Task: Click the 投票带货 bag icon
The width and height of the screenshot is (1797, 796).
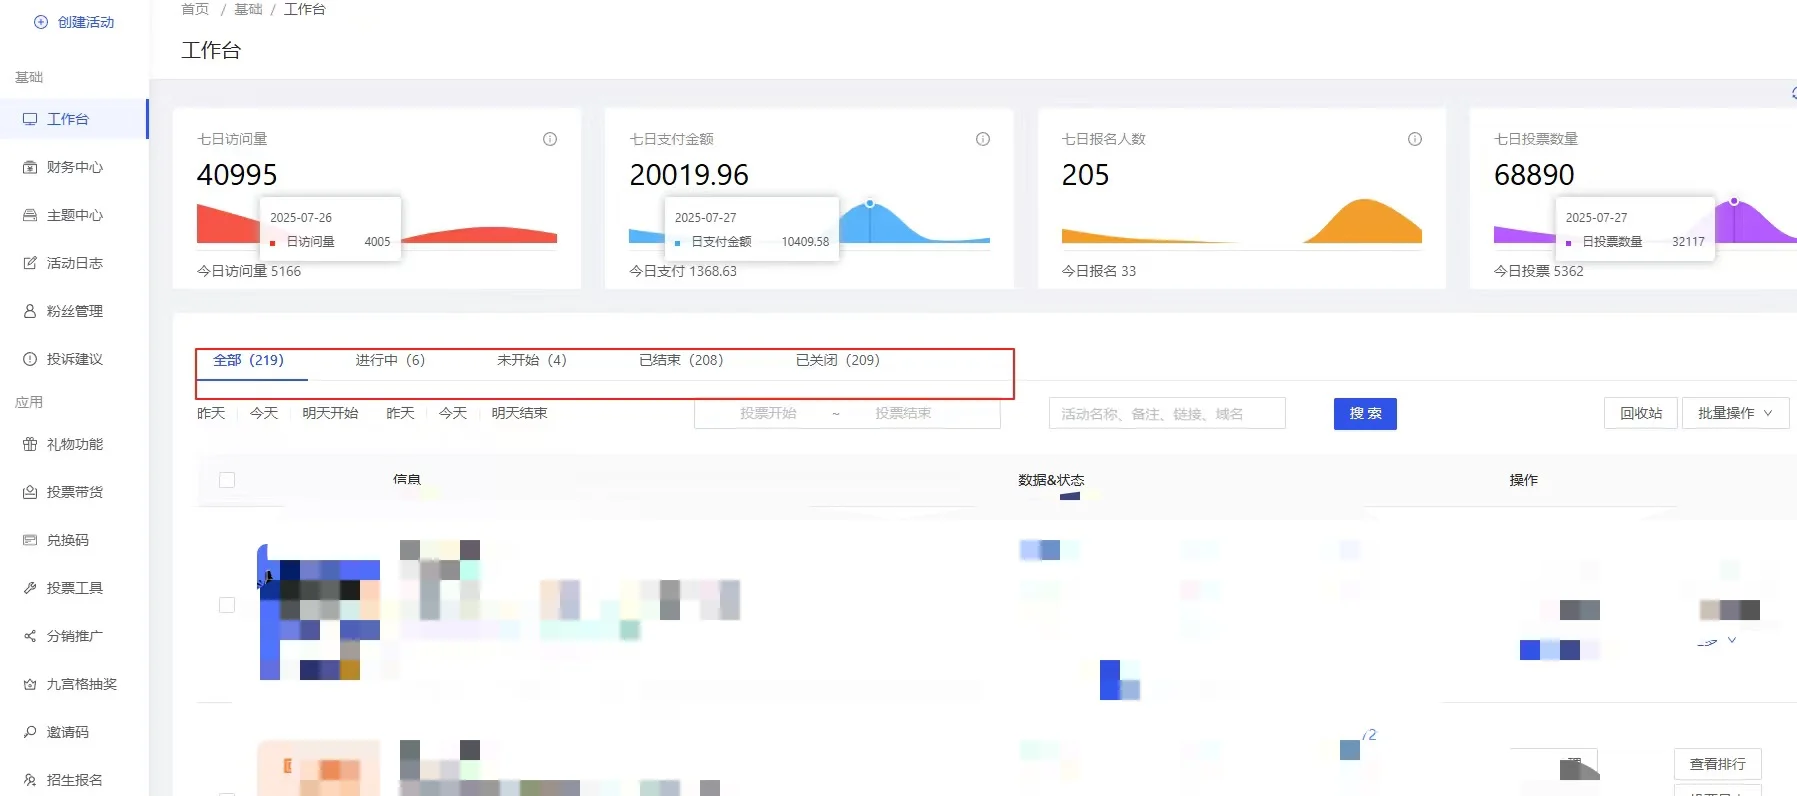Action: [x=30, y=492]
